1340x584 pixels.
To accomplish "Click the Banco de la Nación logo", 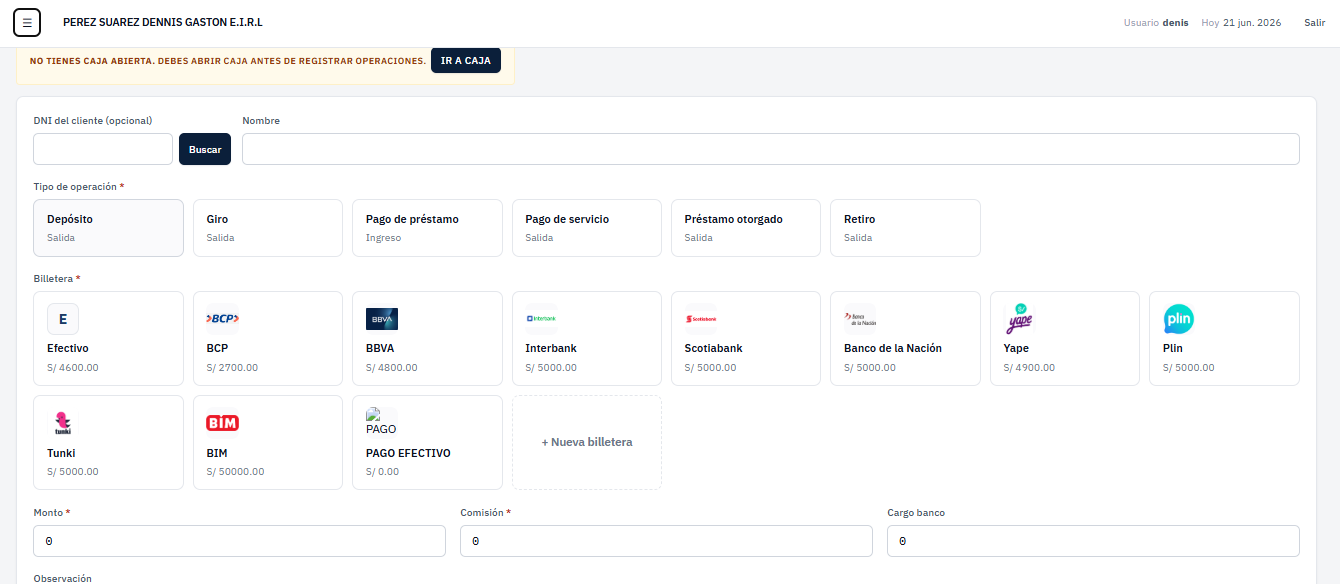I will (x=860, y=319).
